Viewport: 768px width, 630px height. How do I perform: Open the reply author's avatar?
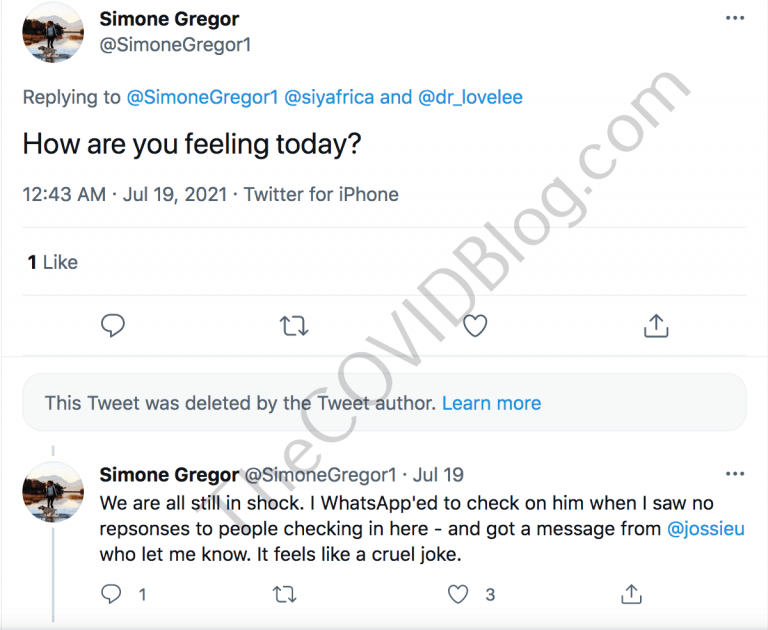click(x=53, y=493)
